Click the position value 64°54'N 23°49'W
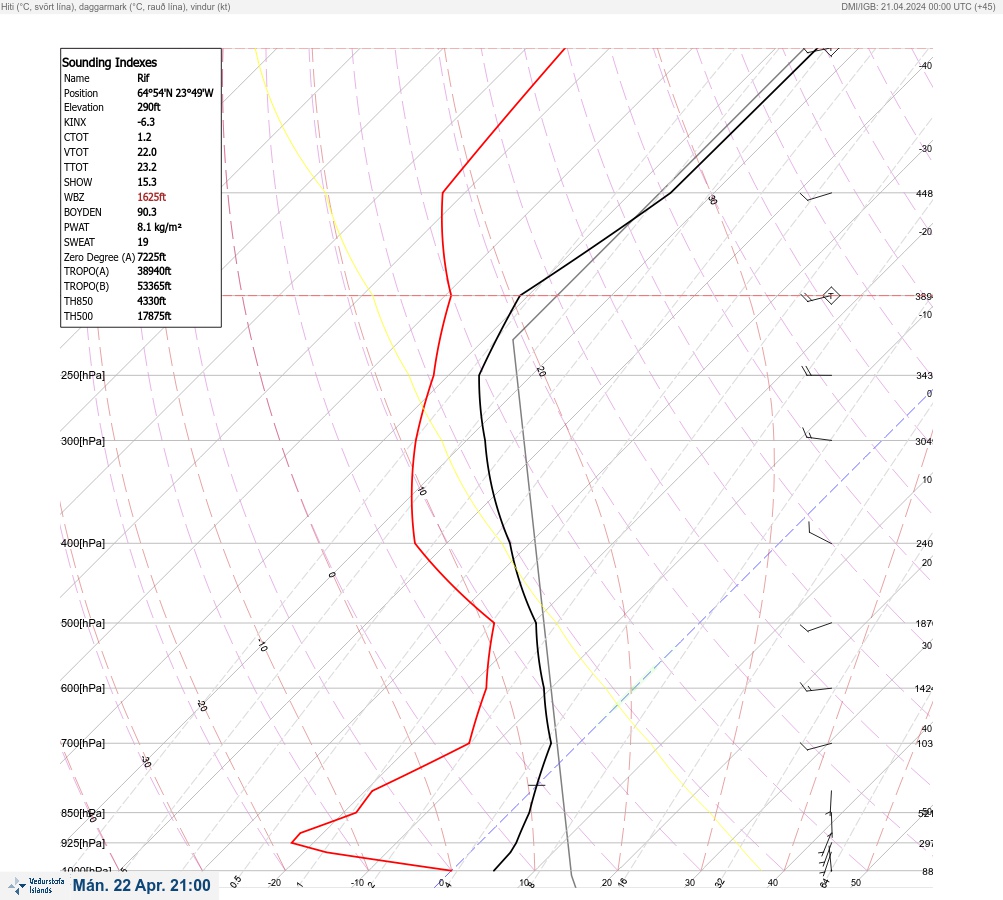 175,93
